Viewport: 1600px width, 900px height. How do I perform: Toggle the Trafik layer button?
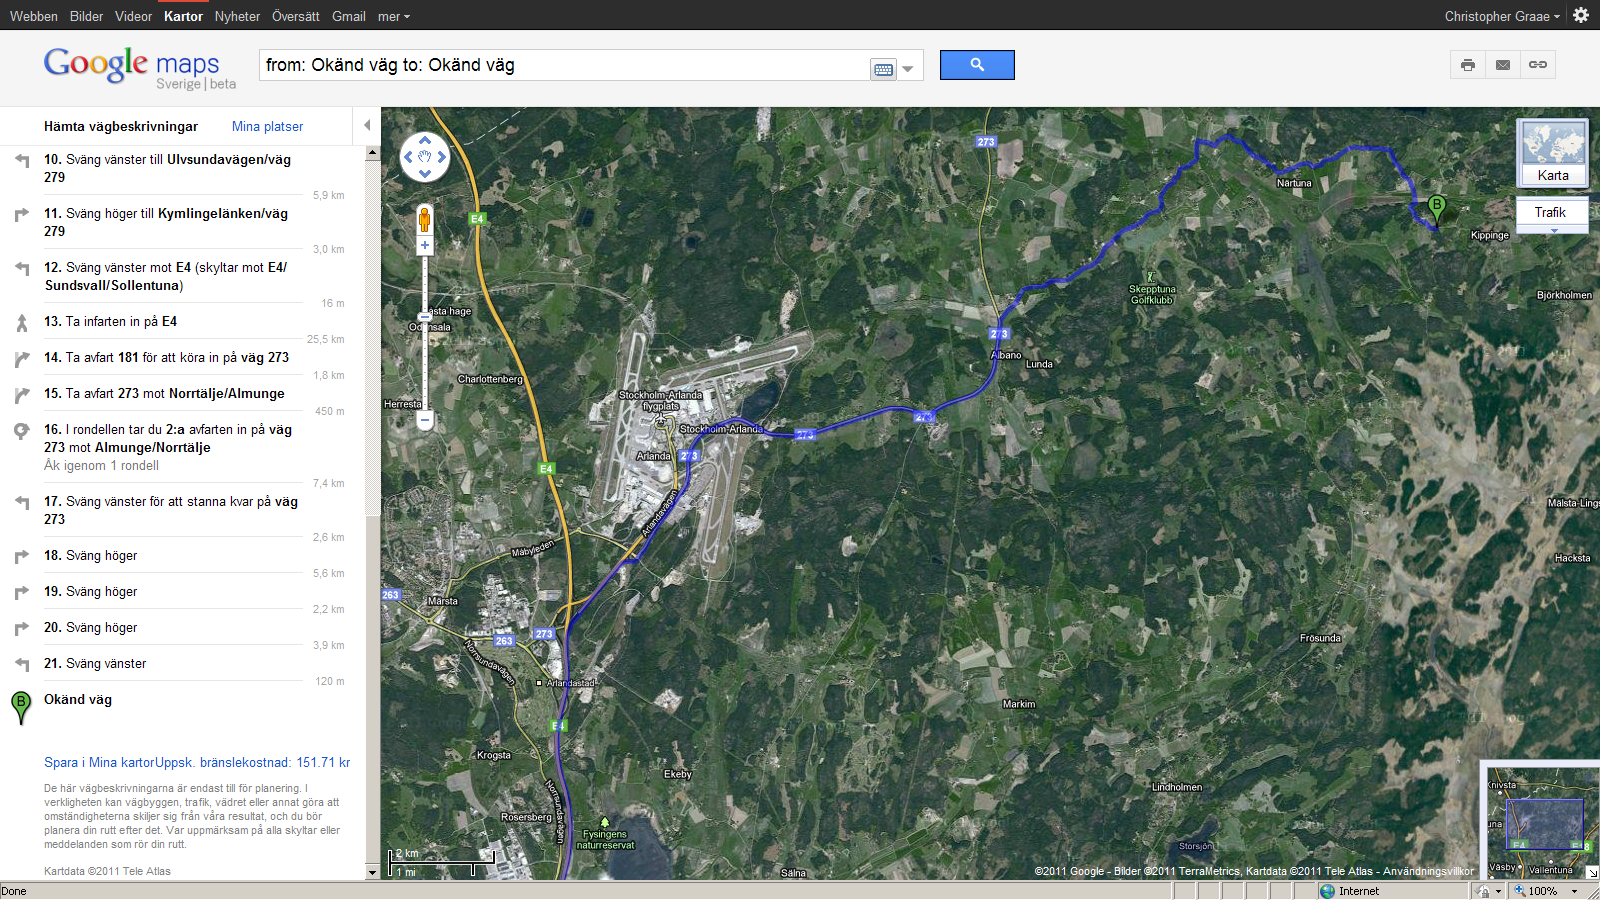tap(1550, 213)
